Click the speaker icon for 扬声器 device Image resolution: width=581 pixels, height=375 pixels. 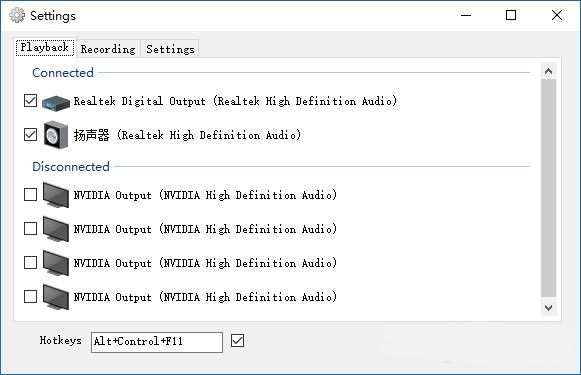pyautogui.click(x=56, y=135)
